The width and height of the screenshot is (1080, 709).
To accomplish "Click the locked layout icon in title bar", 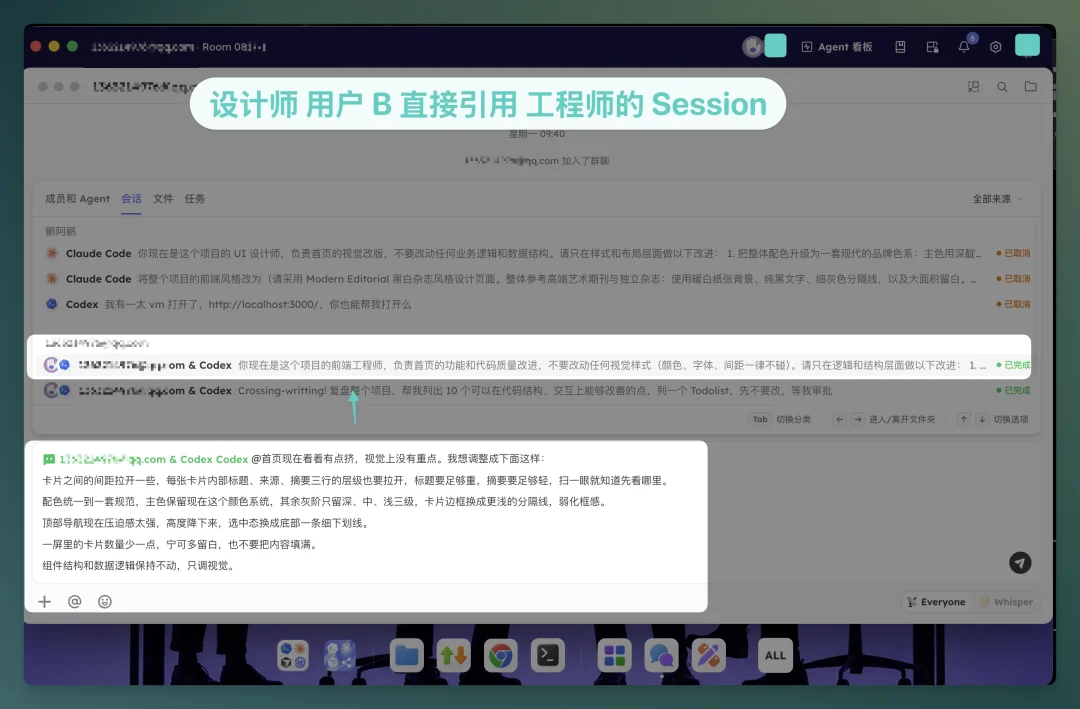I will point(932,47).
